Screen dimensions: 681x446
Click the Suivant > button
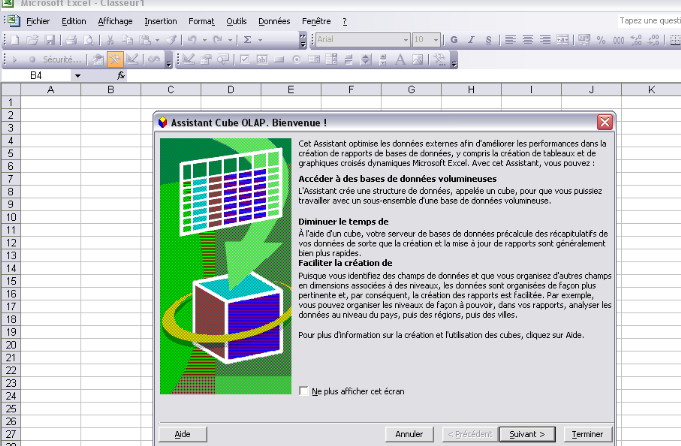coord(527,434)
